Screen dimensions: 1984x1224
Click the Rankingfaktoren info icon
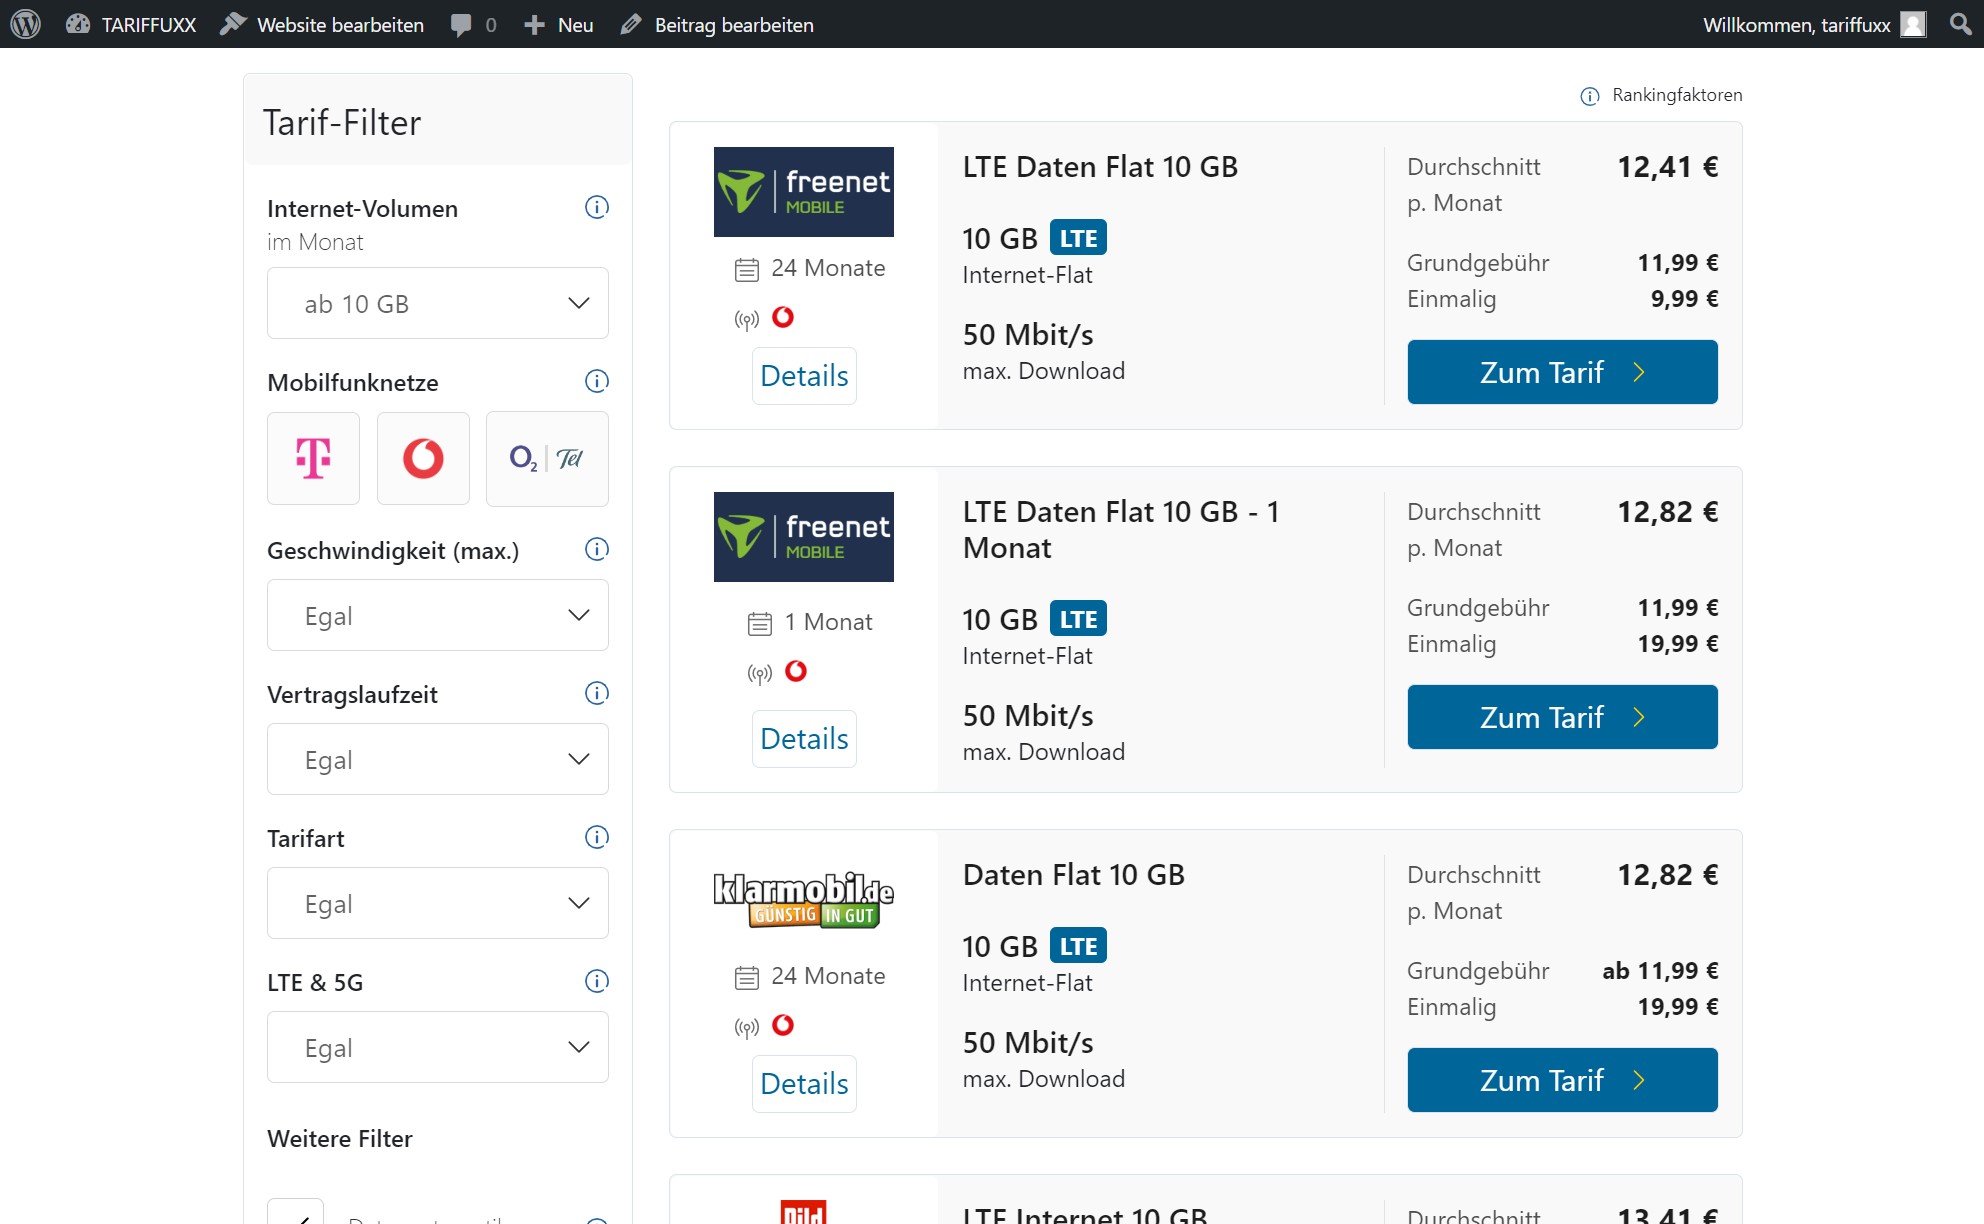coord(1590,96)
